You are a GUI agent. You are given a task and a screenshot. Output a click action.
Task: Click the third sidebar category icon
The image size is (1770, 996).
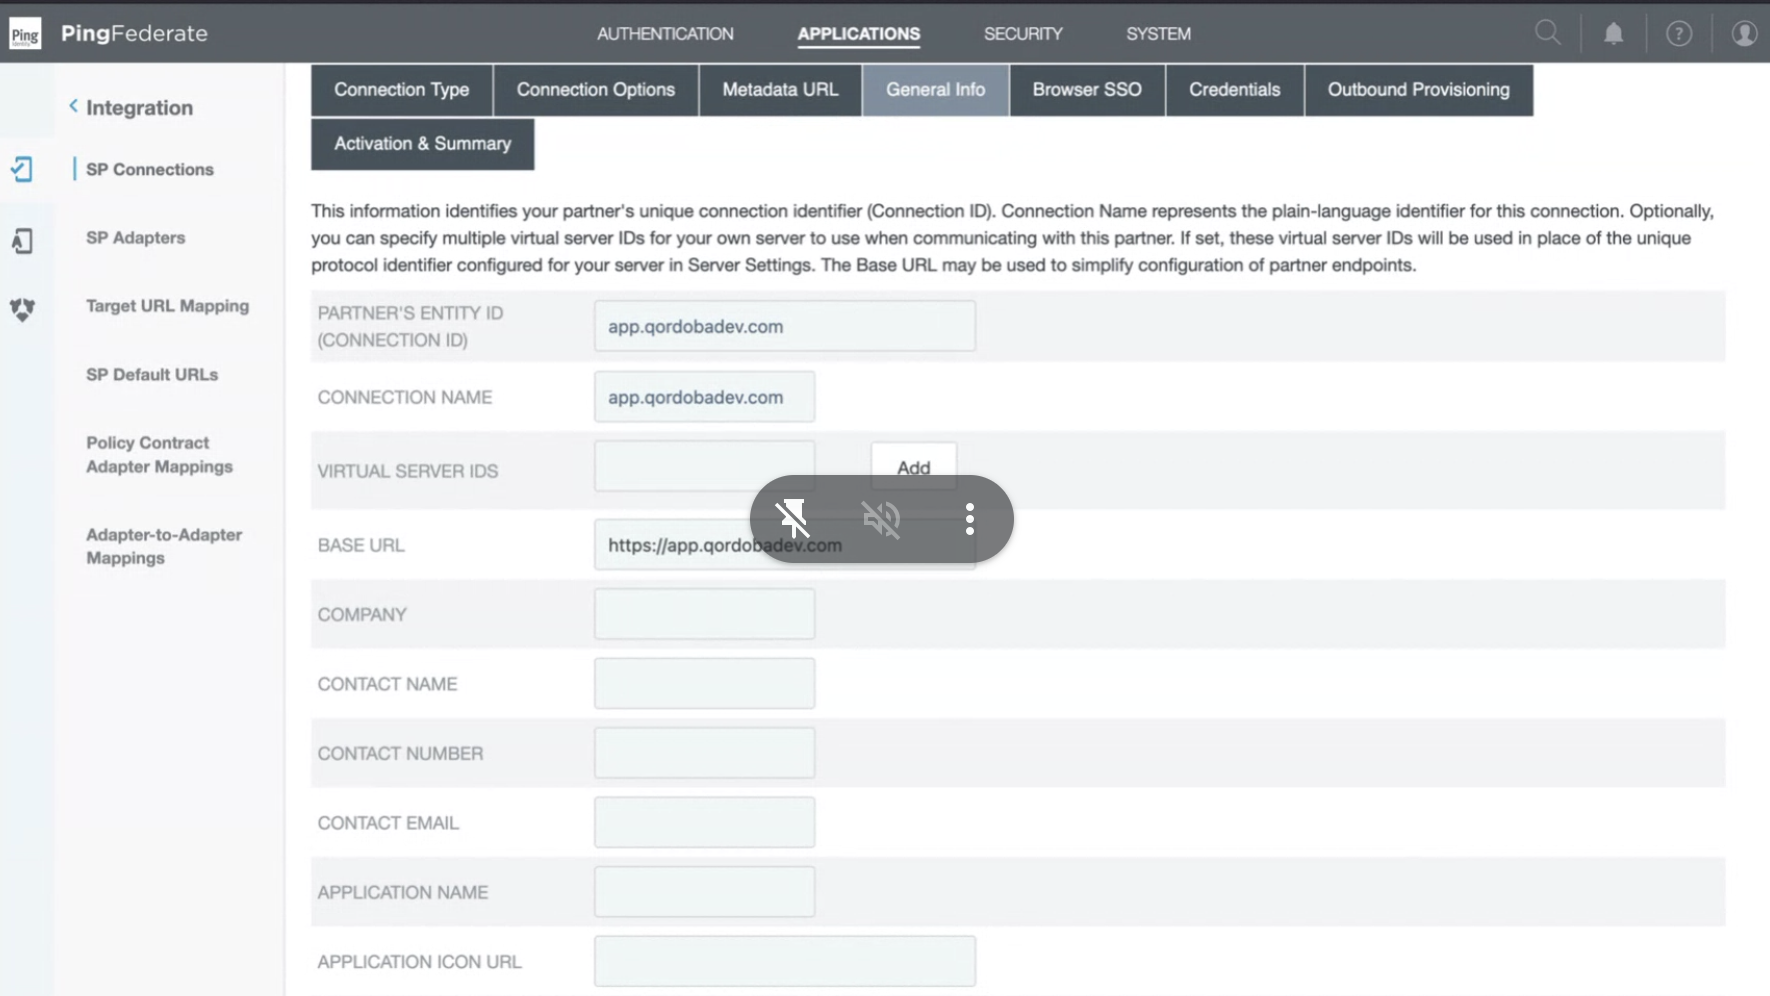coord(22,310)
